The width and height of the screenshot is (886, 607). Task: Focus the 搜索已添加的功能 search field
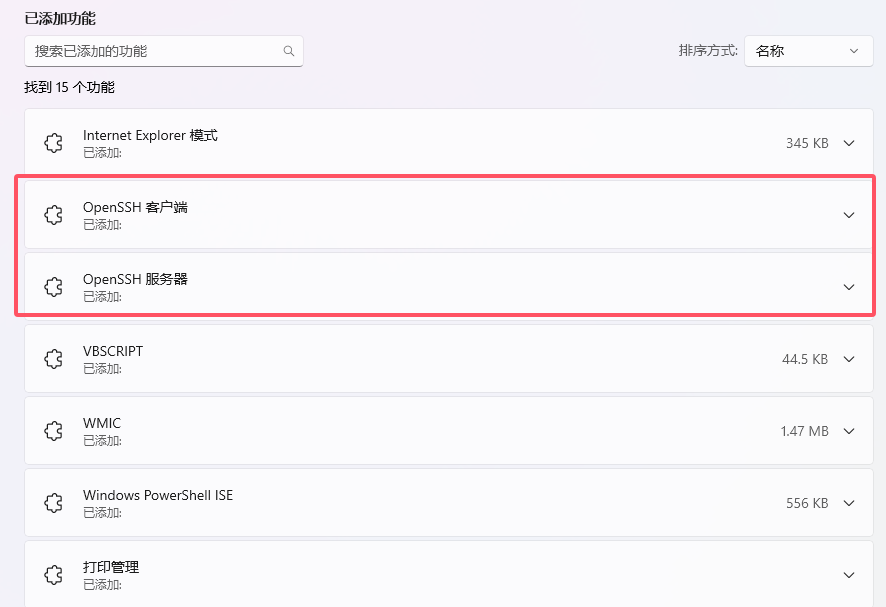point(155,51)
